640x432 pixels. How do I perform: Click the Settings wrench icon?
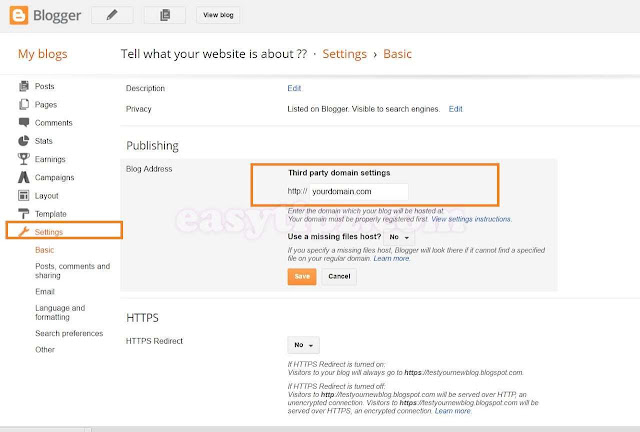(x=24, y=232)
